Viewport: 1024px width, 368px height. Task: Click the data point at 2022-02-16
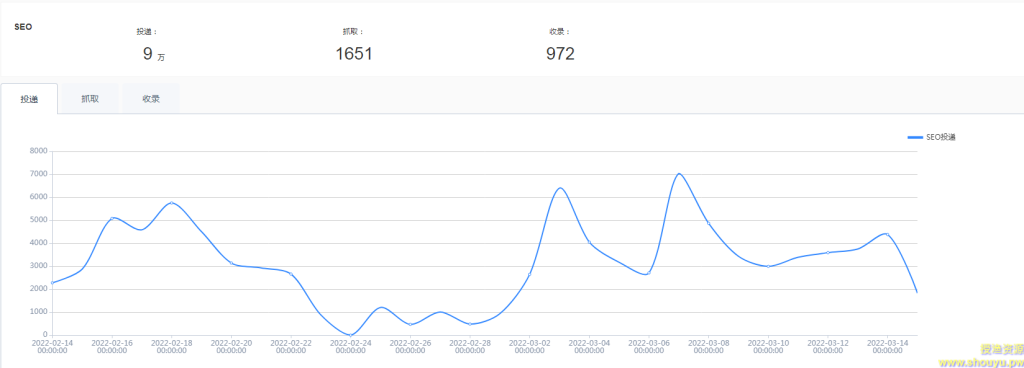click(112, 218)
